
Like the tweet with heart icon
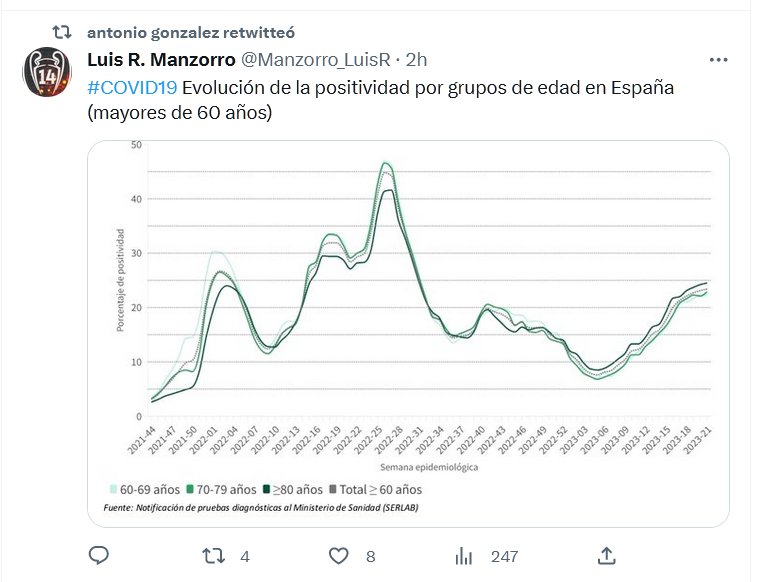coord(338,555)
